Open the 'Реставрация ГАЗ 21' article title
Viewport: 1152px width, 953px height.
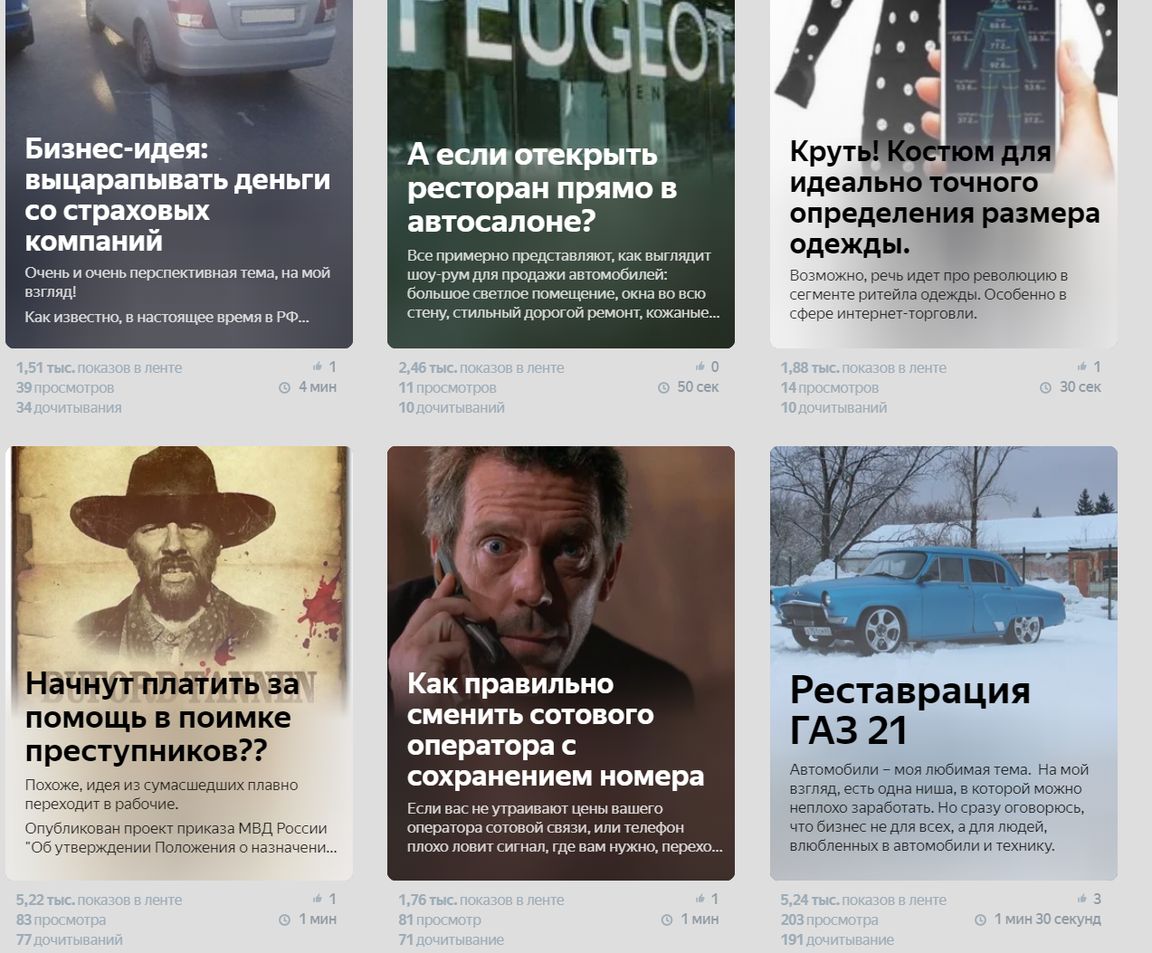[x=910, y=711]
